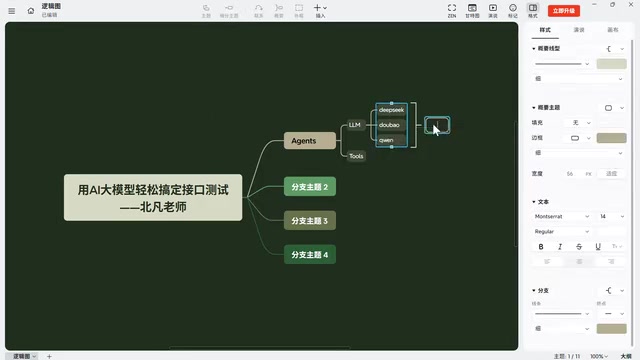Open the Montserrat font dropdown
The height and width of the screenshot is (360, 640).
pos(562,216)
